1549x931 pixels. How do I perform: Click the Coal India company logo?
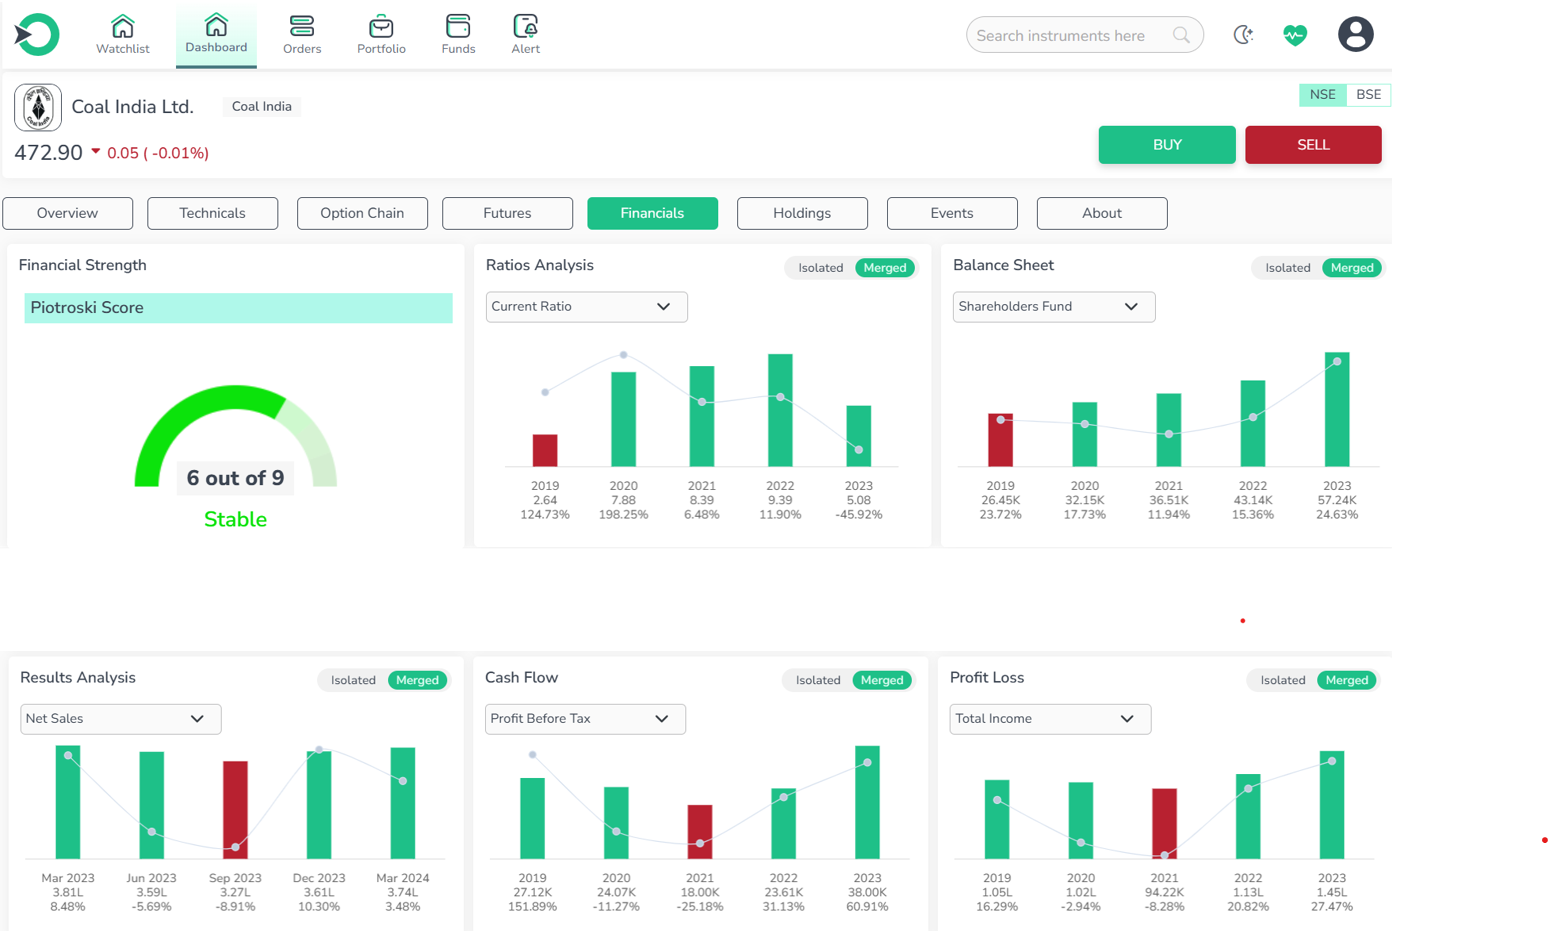[38, 107]
